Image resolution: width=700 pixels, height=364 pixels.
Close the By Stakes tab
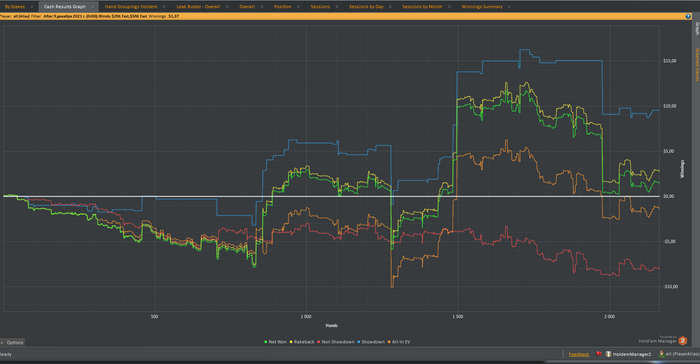[32, 7]
